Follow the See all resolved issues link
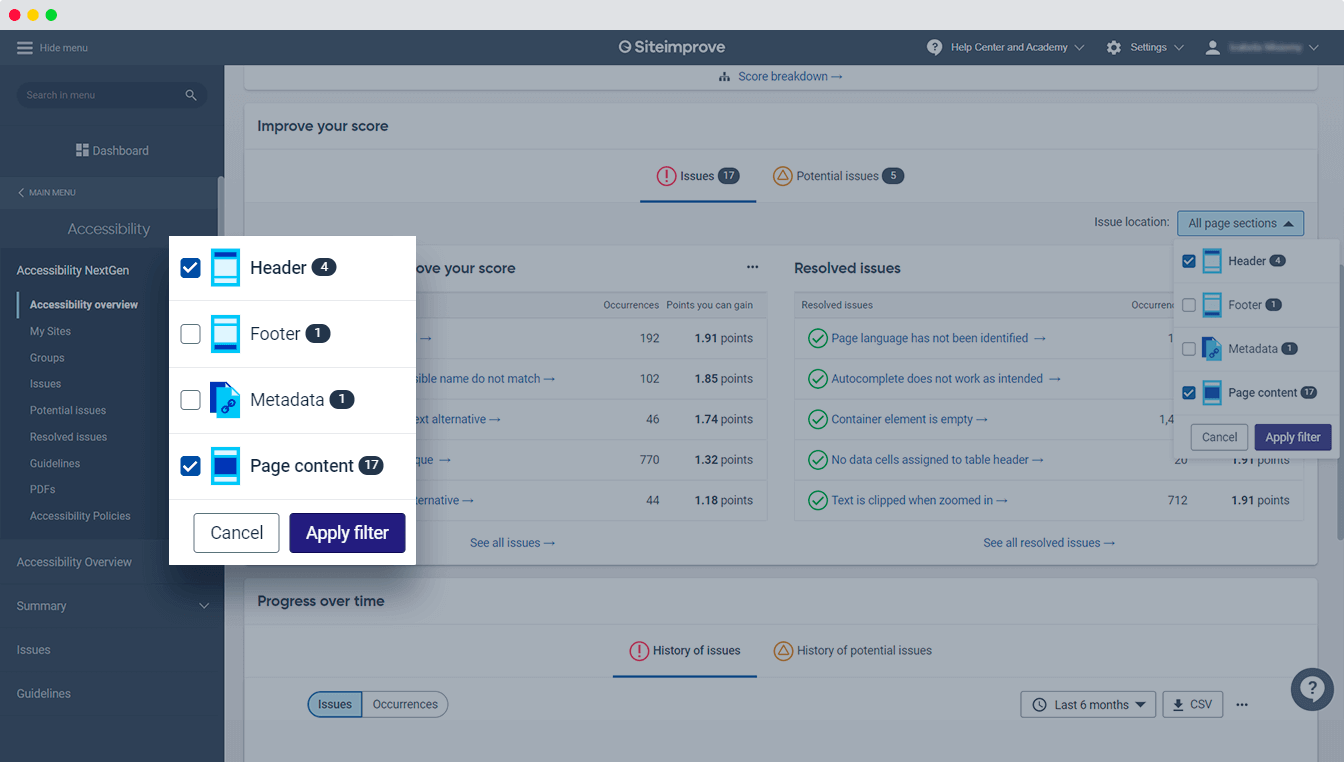 [x=1049, y=543]
